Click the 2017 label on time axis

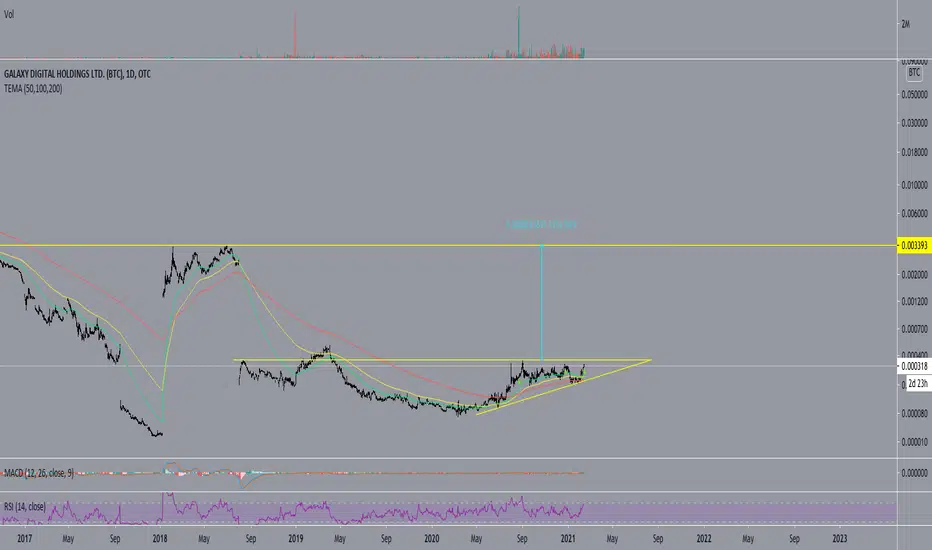click(24, 539)
